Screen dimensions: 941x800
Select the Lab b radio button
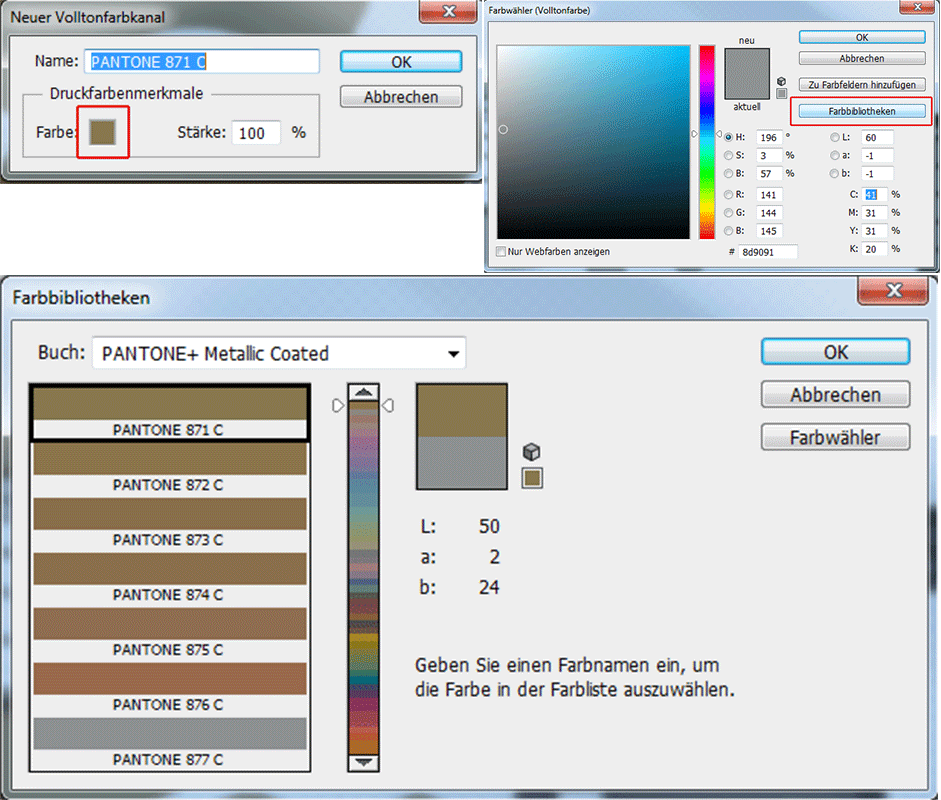[x=835, y=173]
